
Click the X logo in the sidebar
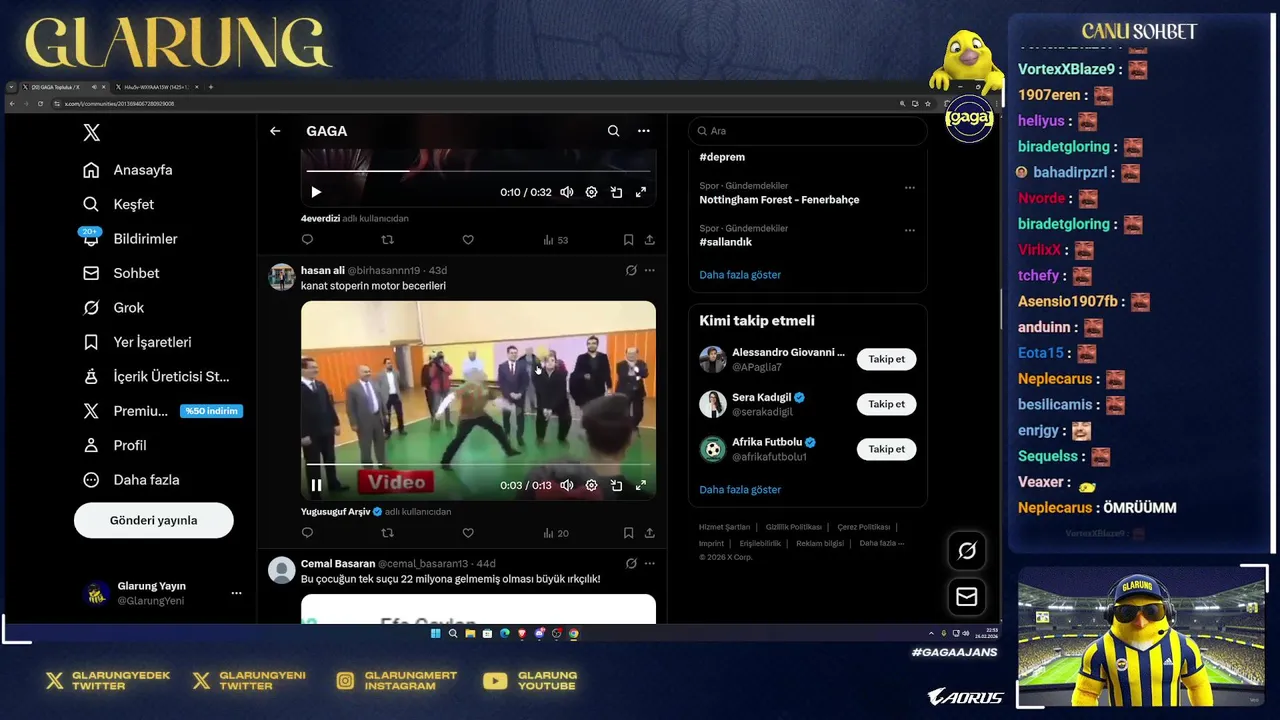coord(91,132)
